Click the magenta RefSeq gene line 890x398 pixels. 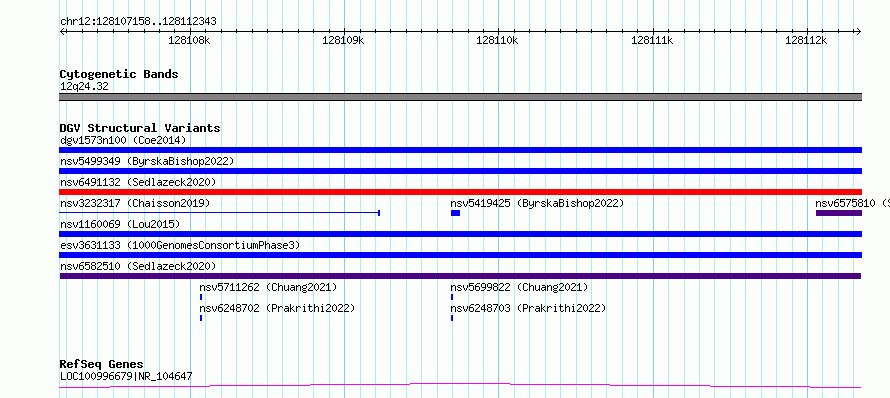pos(460,386)
